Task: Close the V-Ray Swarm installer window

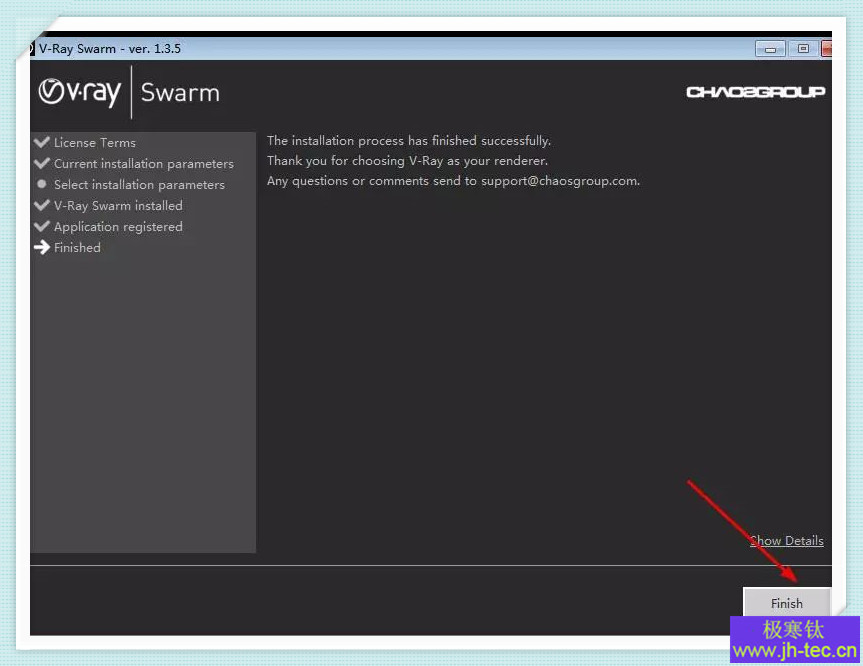Action: 826,49
